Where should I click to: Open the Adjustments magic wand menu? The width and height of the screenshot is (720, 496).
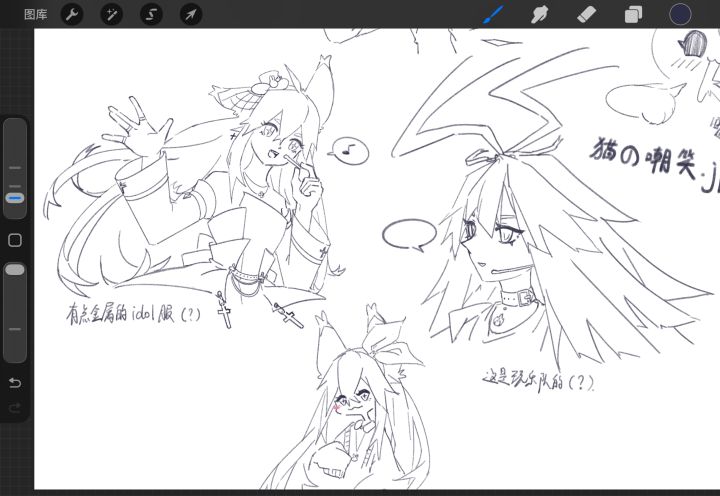(112, 15)
